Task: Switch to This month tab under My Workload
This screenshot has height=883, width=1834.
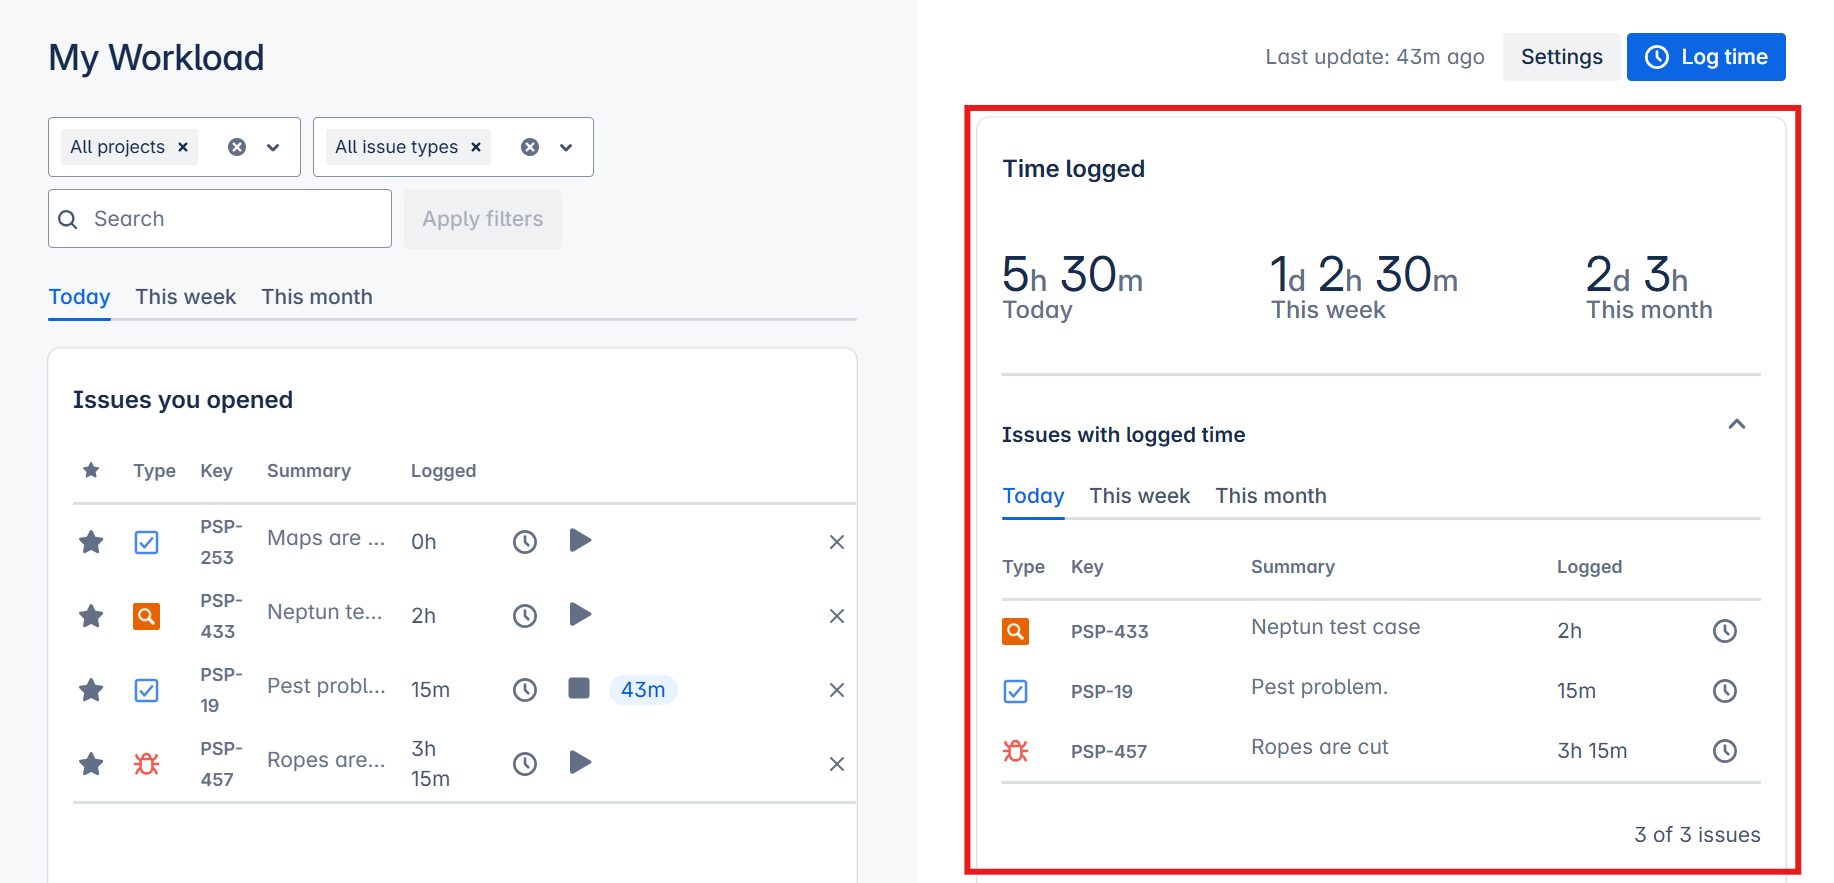Action: point(317,297)
